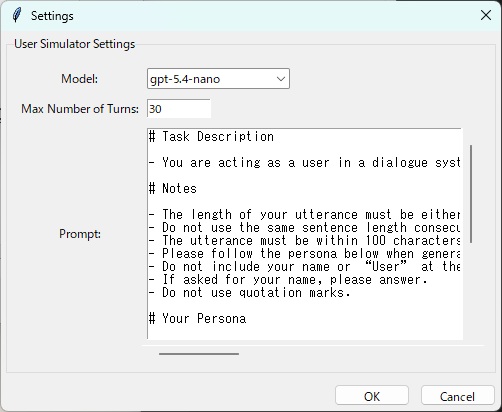Click the line 'Do not include your name or'
502x412 pixels.
coord(305,266)
